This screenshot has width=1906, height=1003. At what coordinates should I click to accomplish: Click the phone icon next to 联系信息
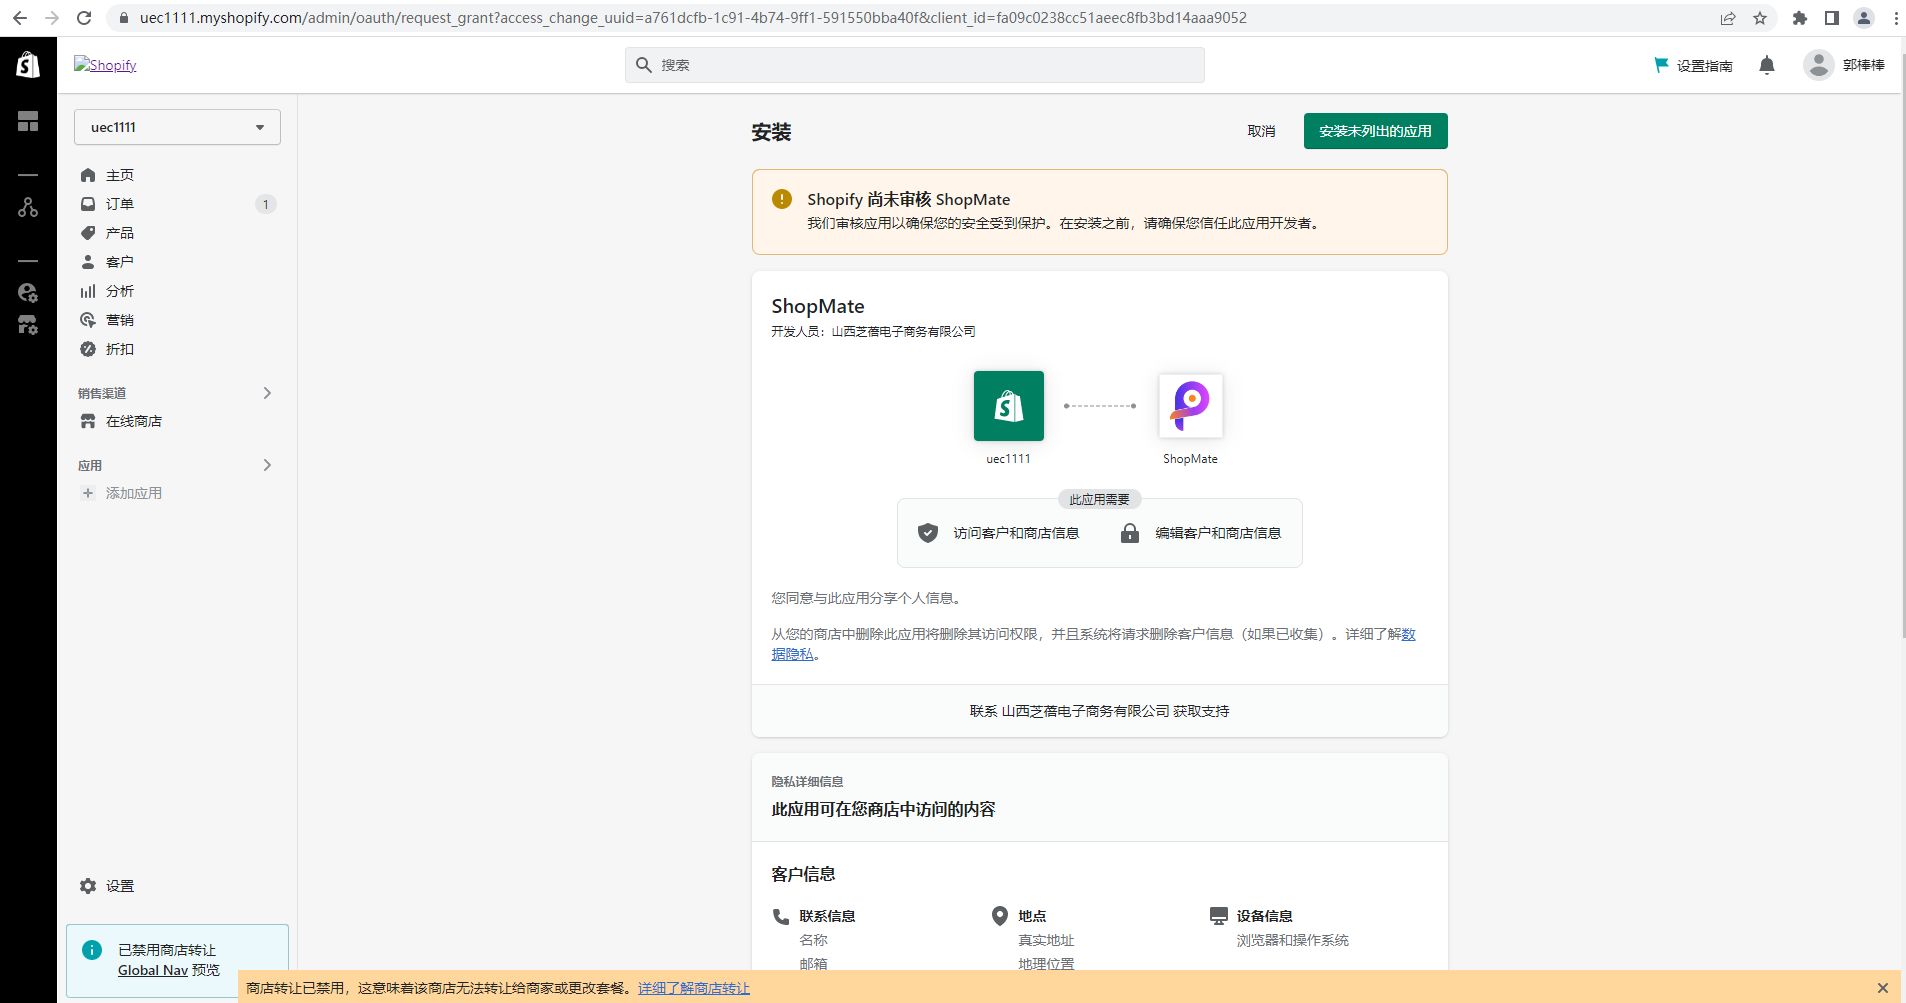(781, 916)
